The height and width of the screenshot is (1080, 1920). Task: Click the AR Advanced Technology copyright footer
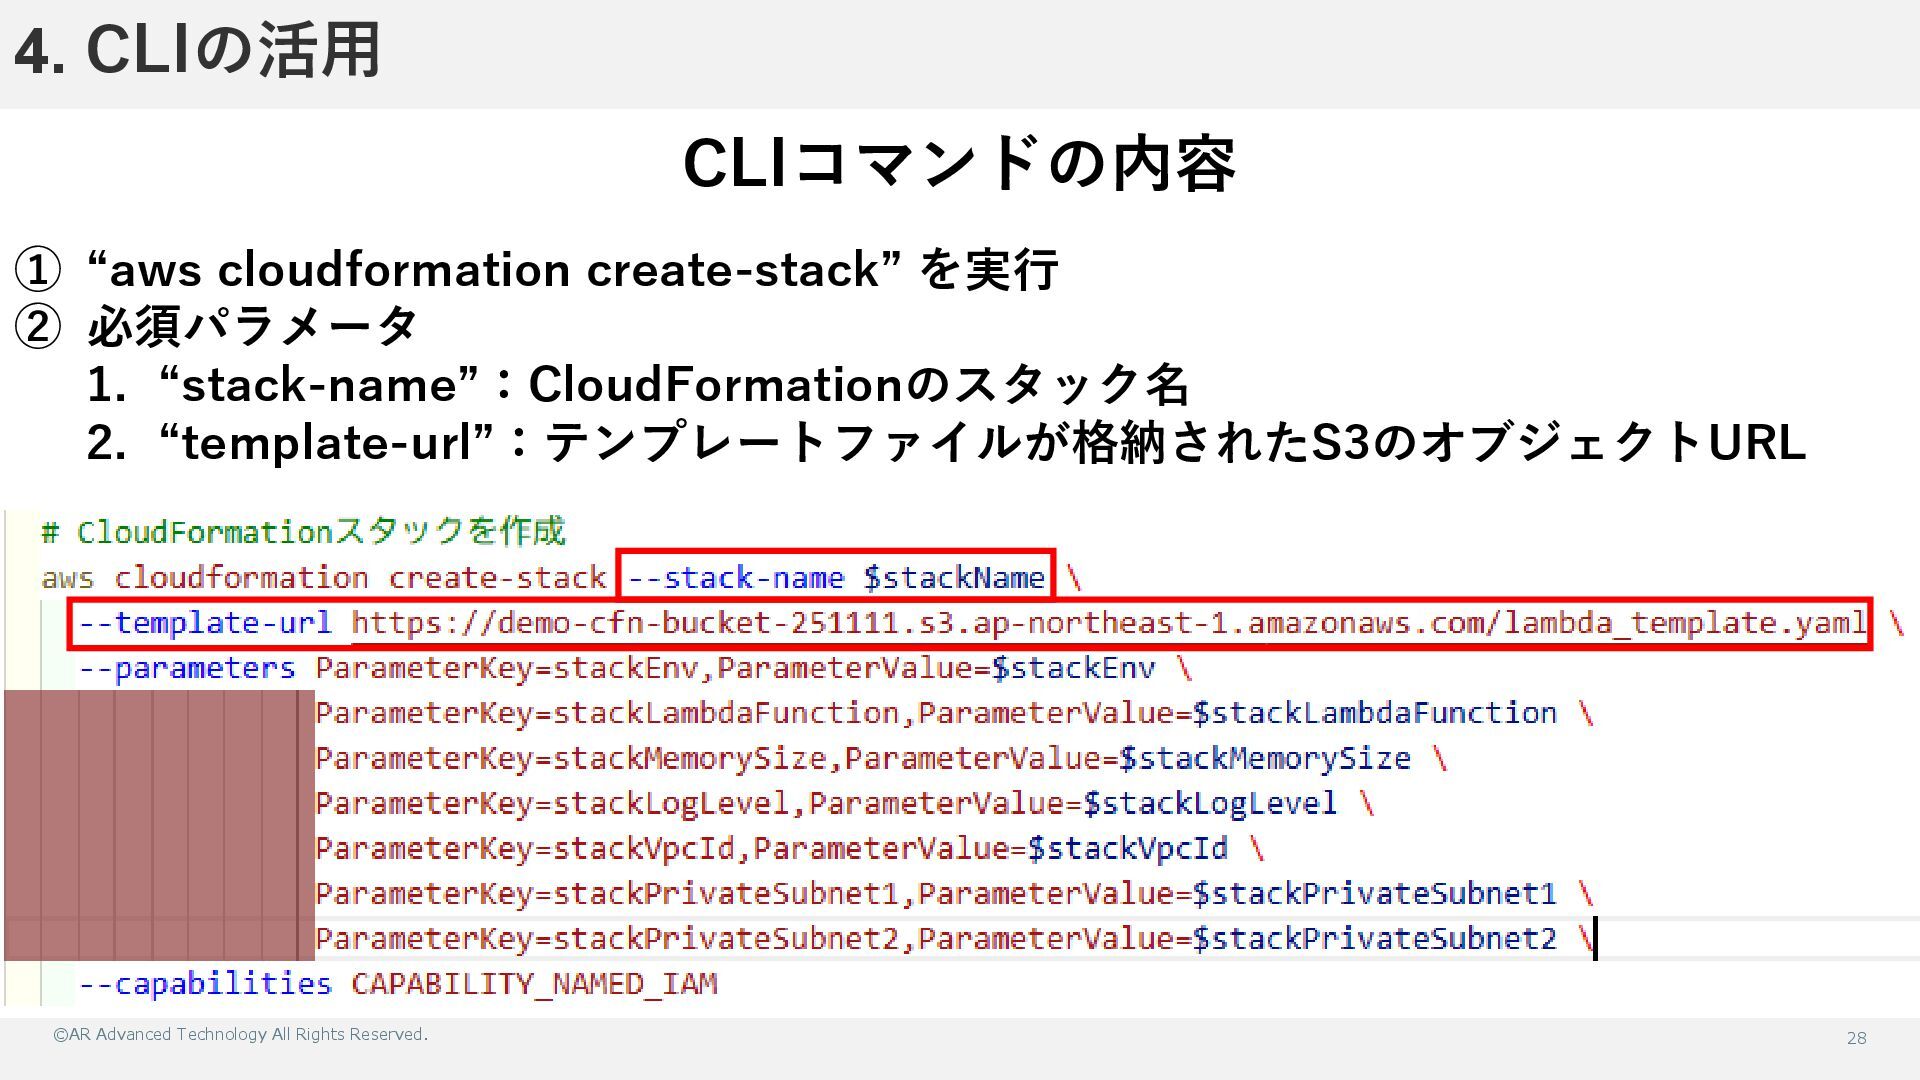(240, 1034)
